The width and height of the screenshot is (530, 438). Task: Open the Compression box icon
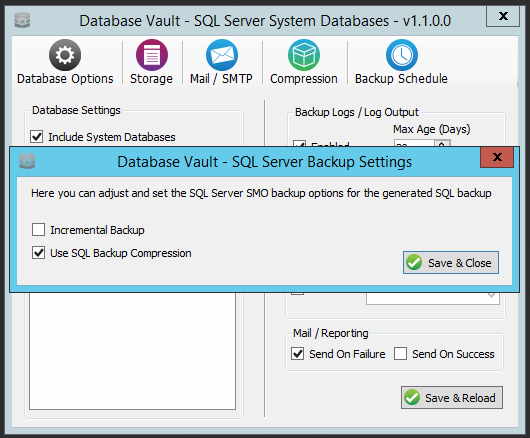tap(304, 55)
